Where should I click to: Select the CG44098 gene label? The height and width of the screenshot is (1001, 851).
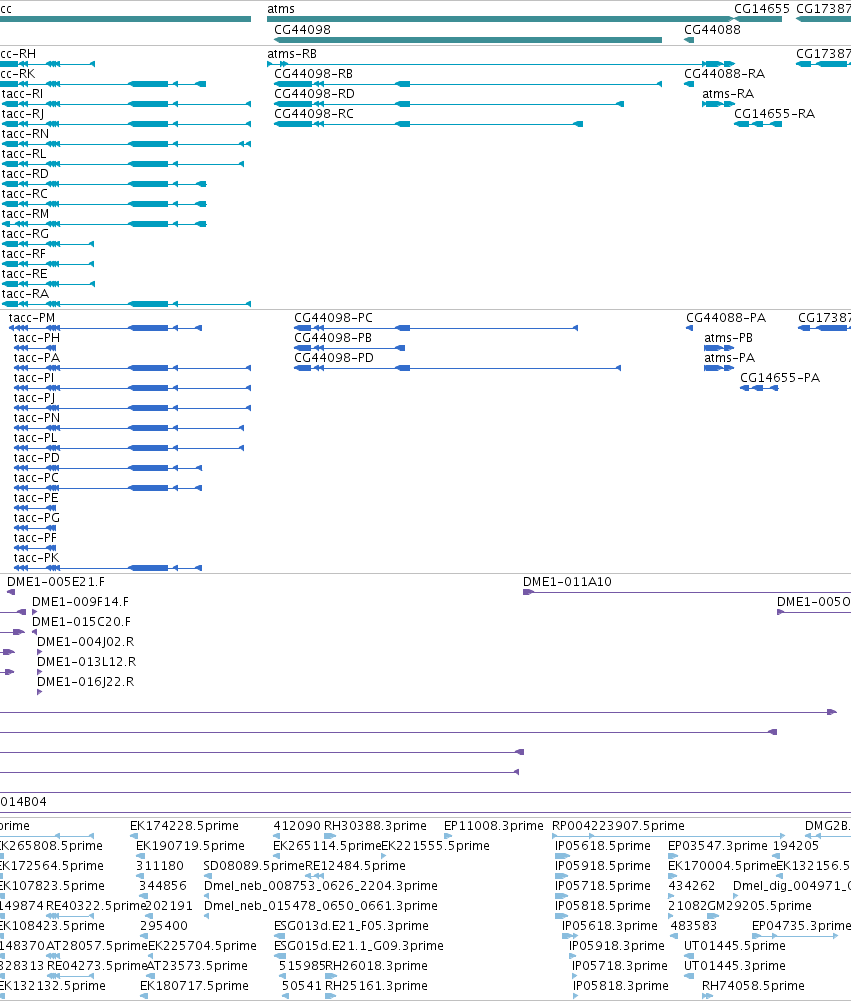click(303, 29)
